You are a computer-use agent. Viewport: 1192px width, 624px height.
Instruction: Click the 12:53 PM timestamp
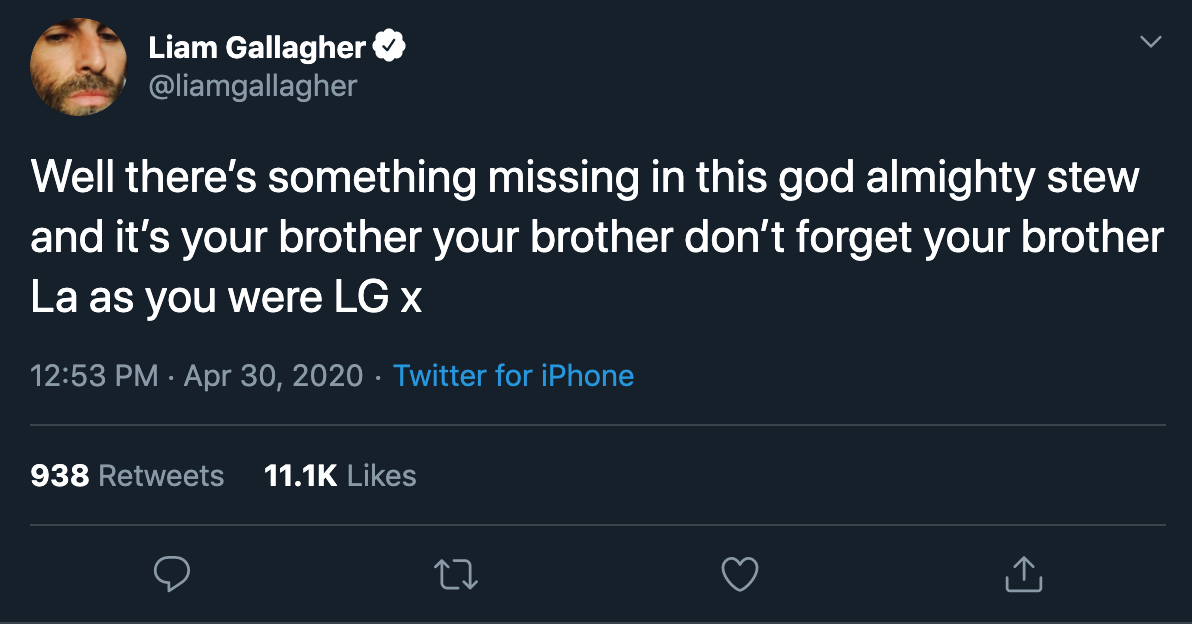point(94,375)
